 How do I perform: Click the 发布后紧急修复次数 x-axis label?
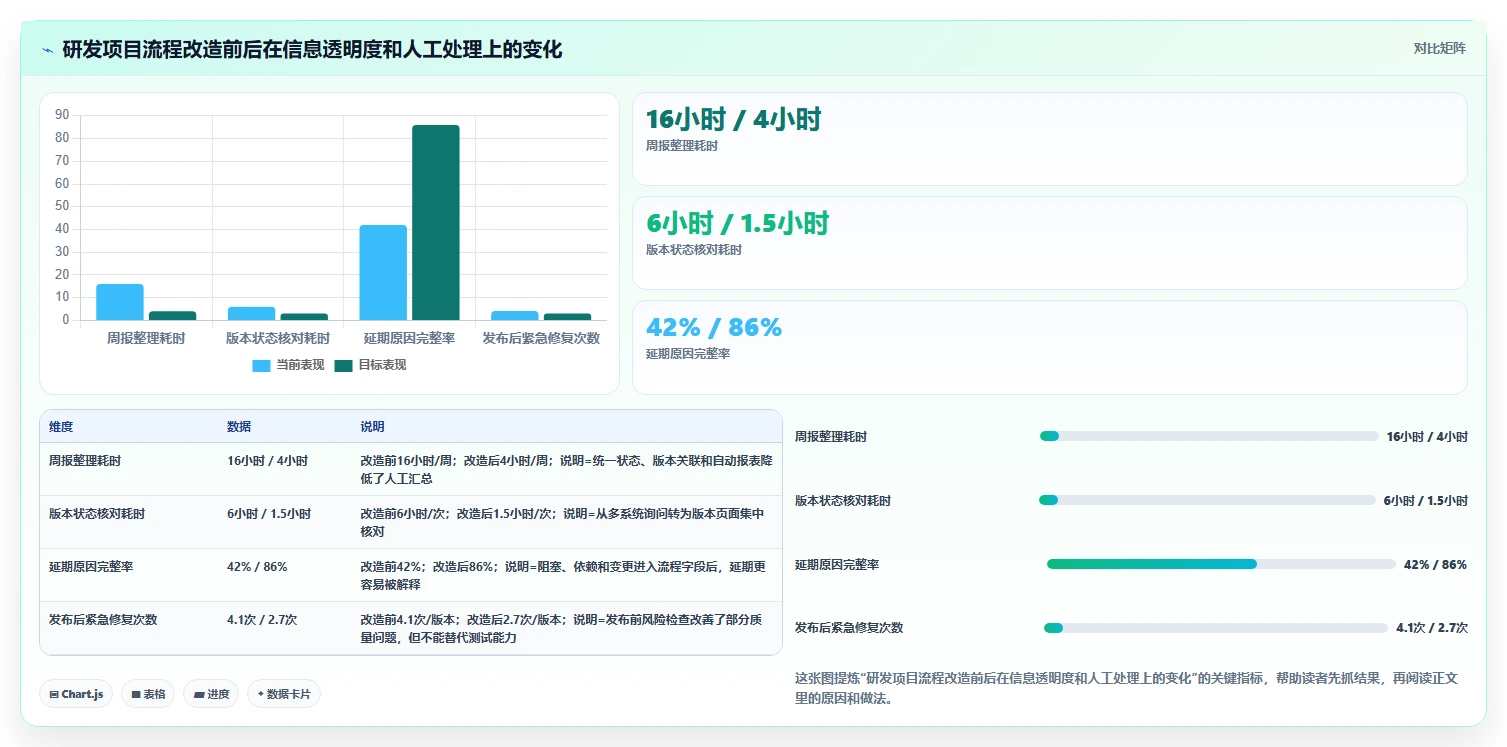pyautogui.click(x=541, y=338)
